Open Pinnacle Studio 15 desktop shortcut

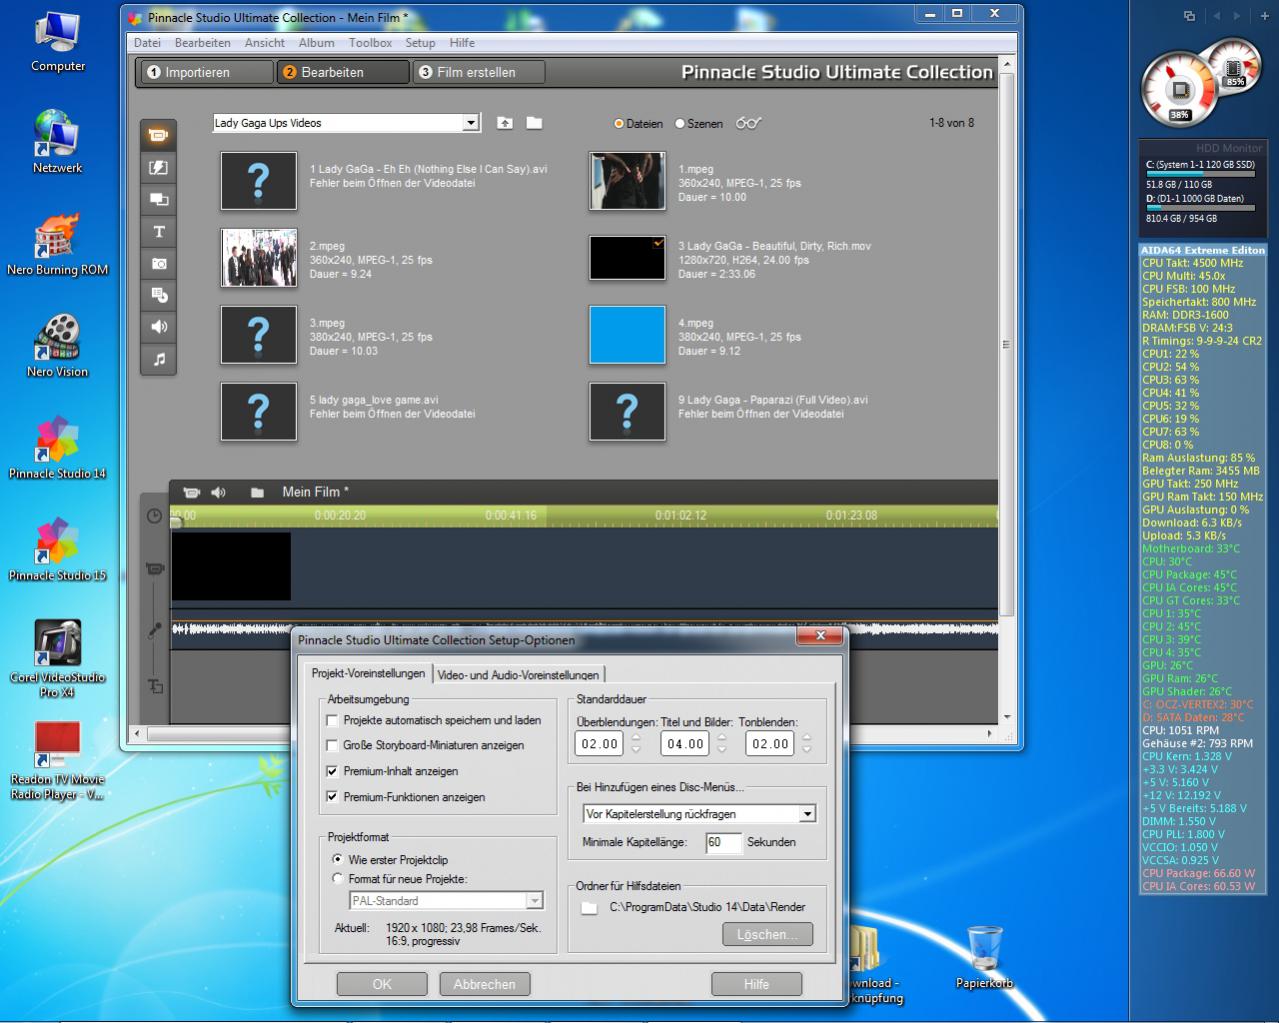pos(57,549)
